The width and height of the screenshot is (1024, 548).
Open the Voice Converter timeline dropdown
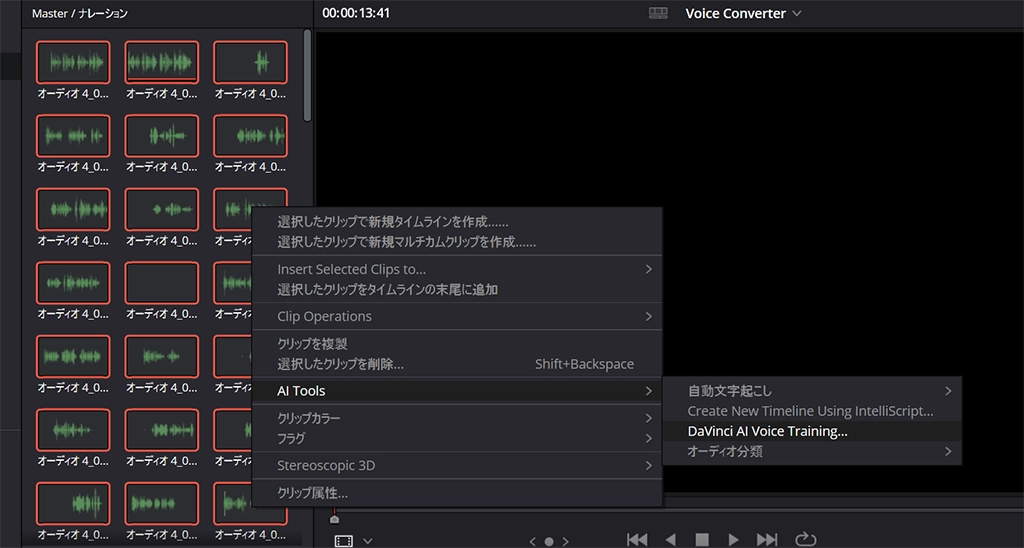(743, 13)
